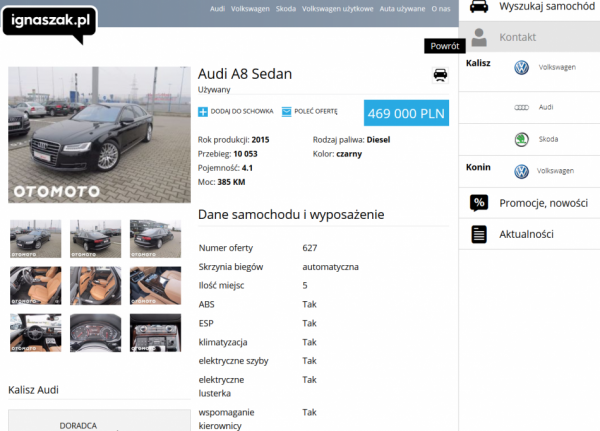Viewport: 600px width, 431px height.
Task: Click the car icon next to Wyszukaj samochód
Action: coord(479,7)
